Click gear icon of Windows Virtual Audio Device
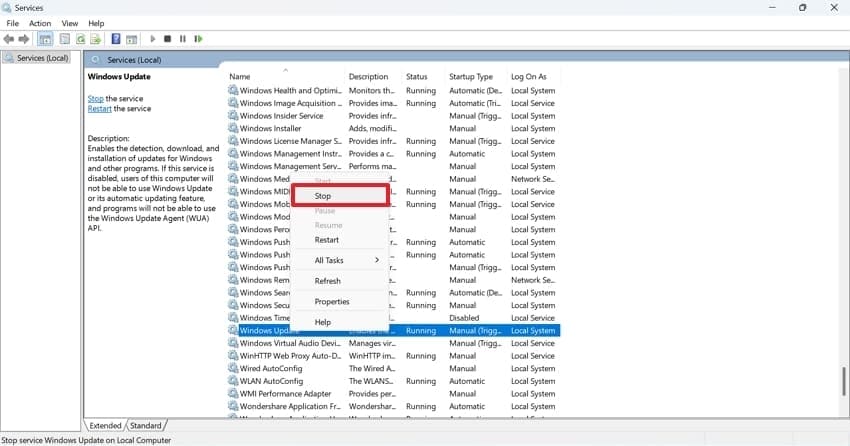Viewport: 850px width, 446px height. click(x=233, y=343)
